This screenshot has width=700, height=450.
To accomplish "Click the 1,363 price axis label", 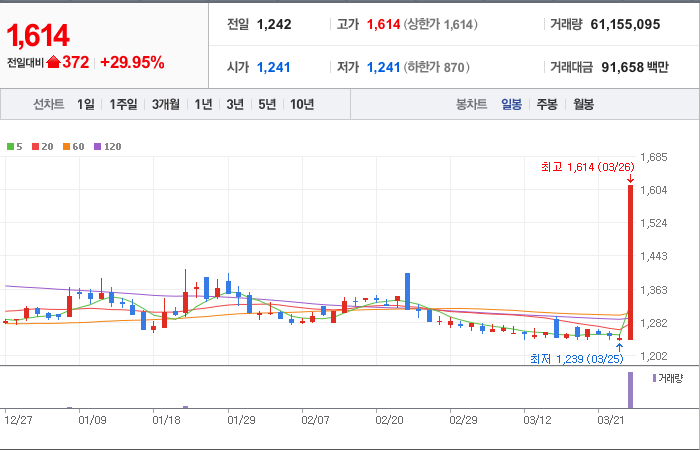I will [654, 290].
